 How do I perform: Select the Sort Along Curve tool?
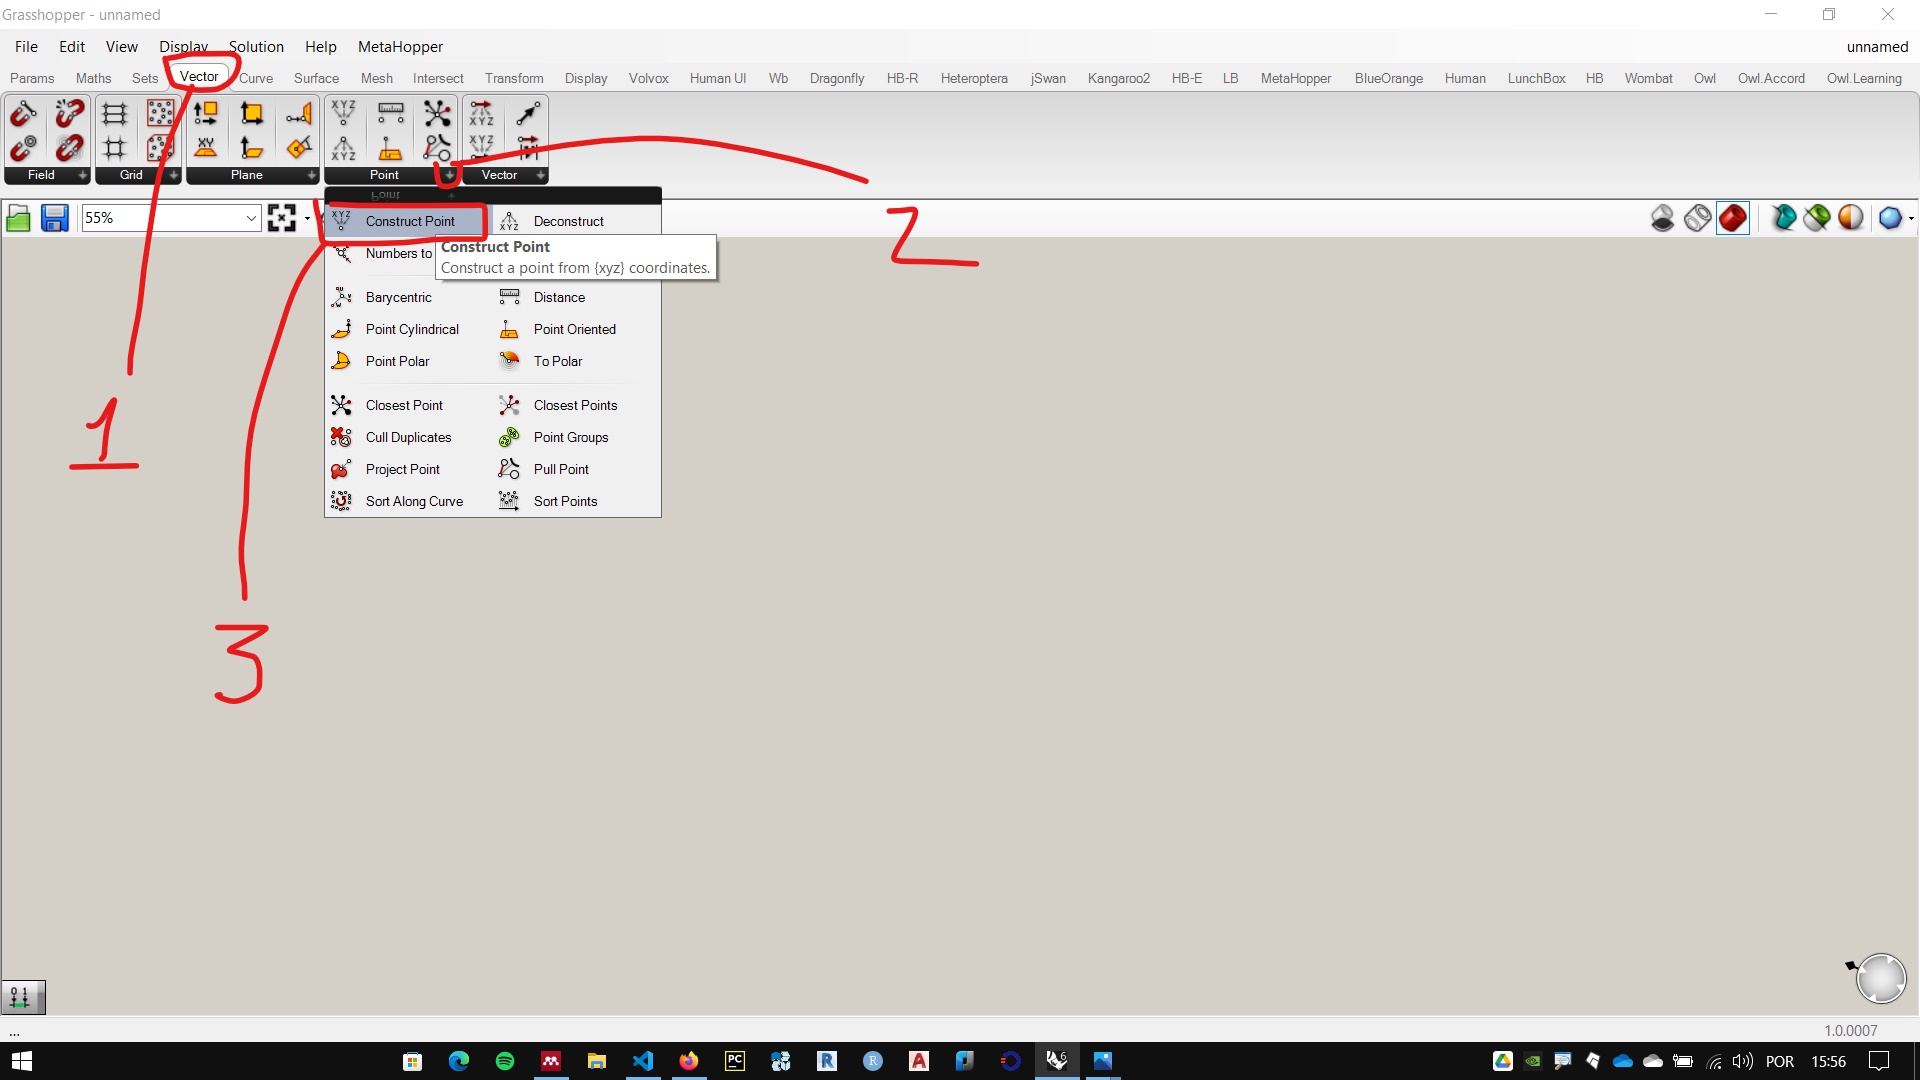[414, 501]
